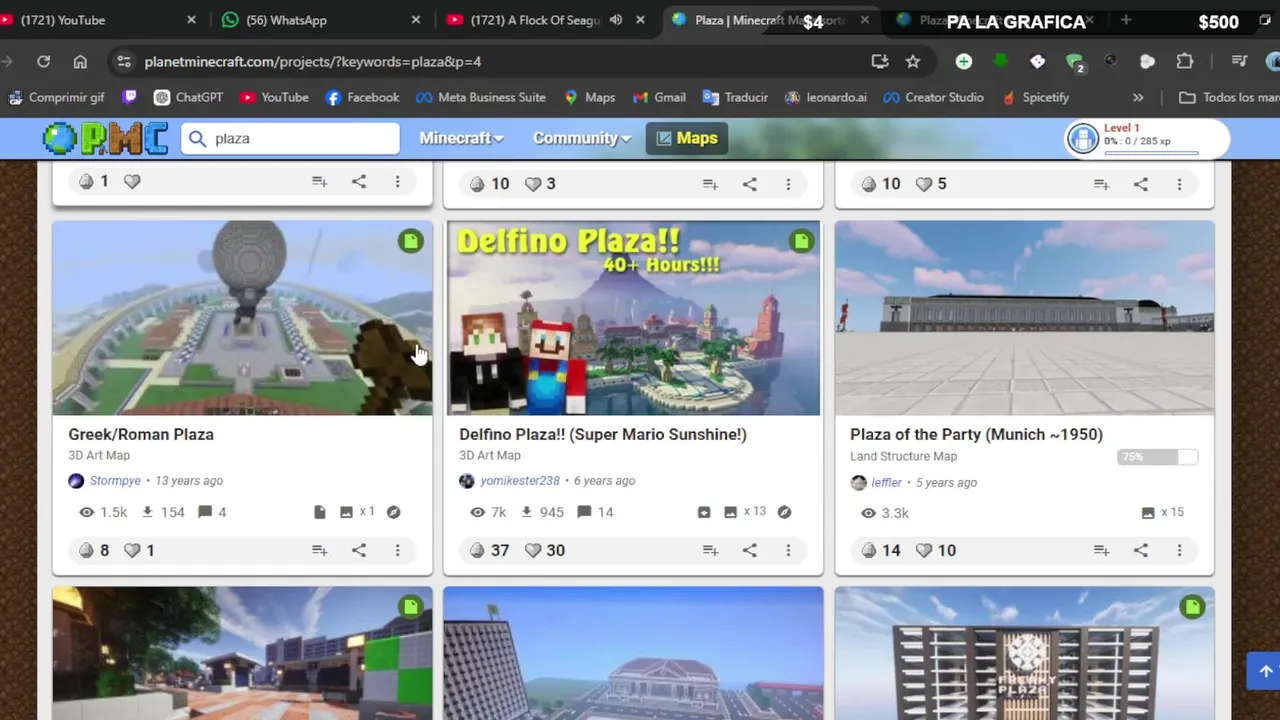The width and height of the screenshot is (1280, 720).
Task: Reload the page
Action: (x=43, y=61)
